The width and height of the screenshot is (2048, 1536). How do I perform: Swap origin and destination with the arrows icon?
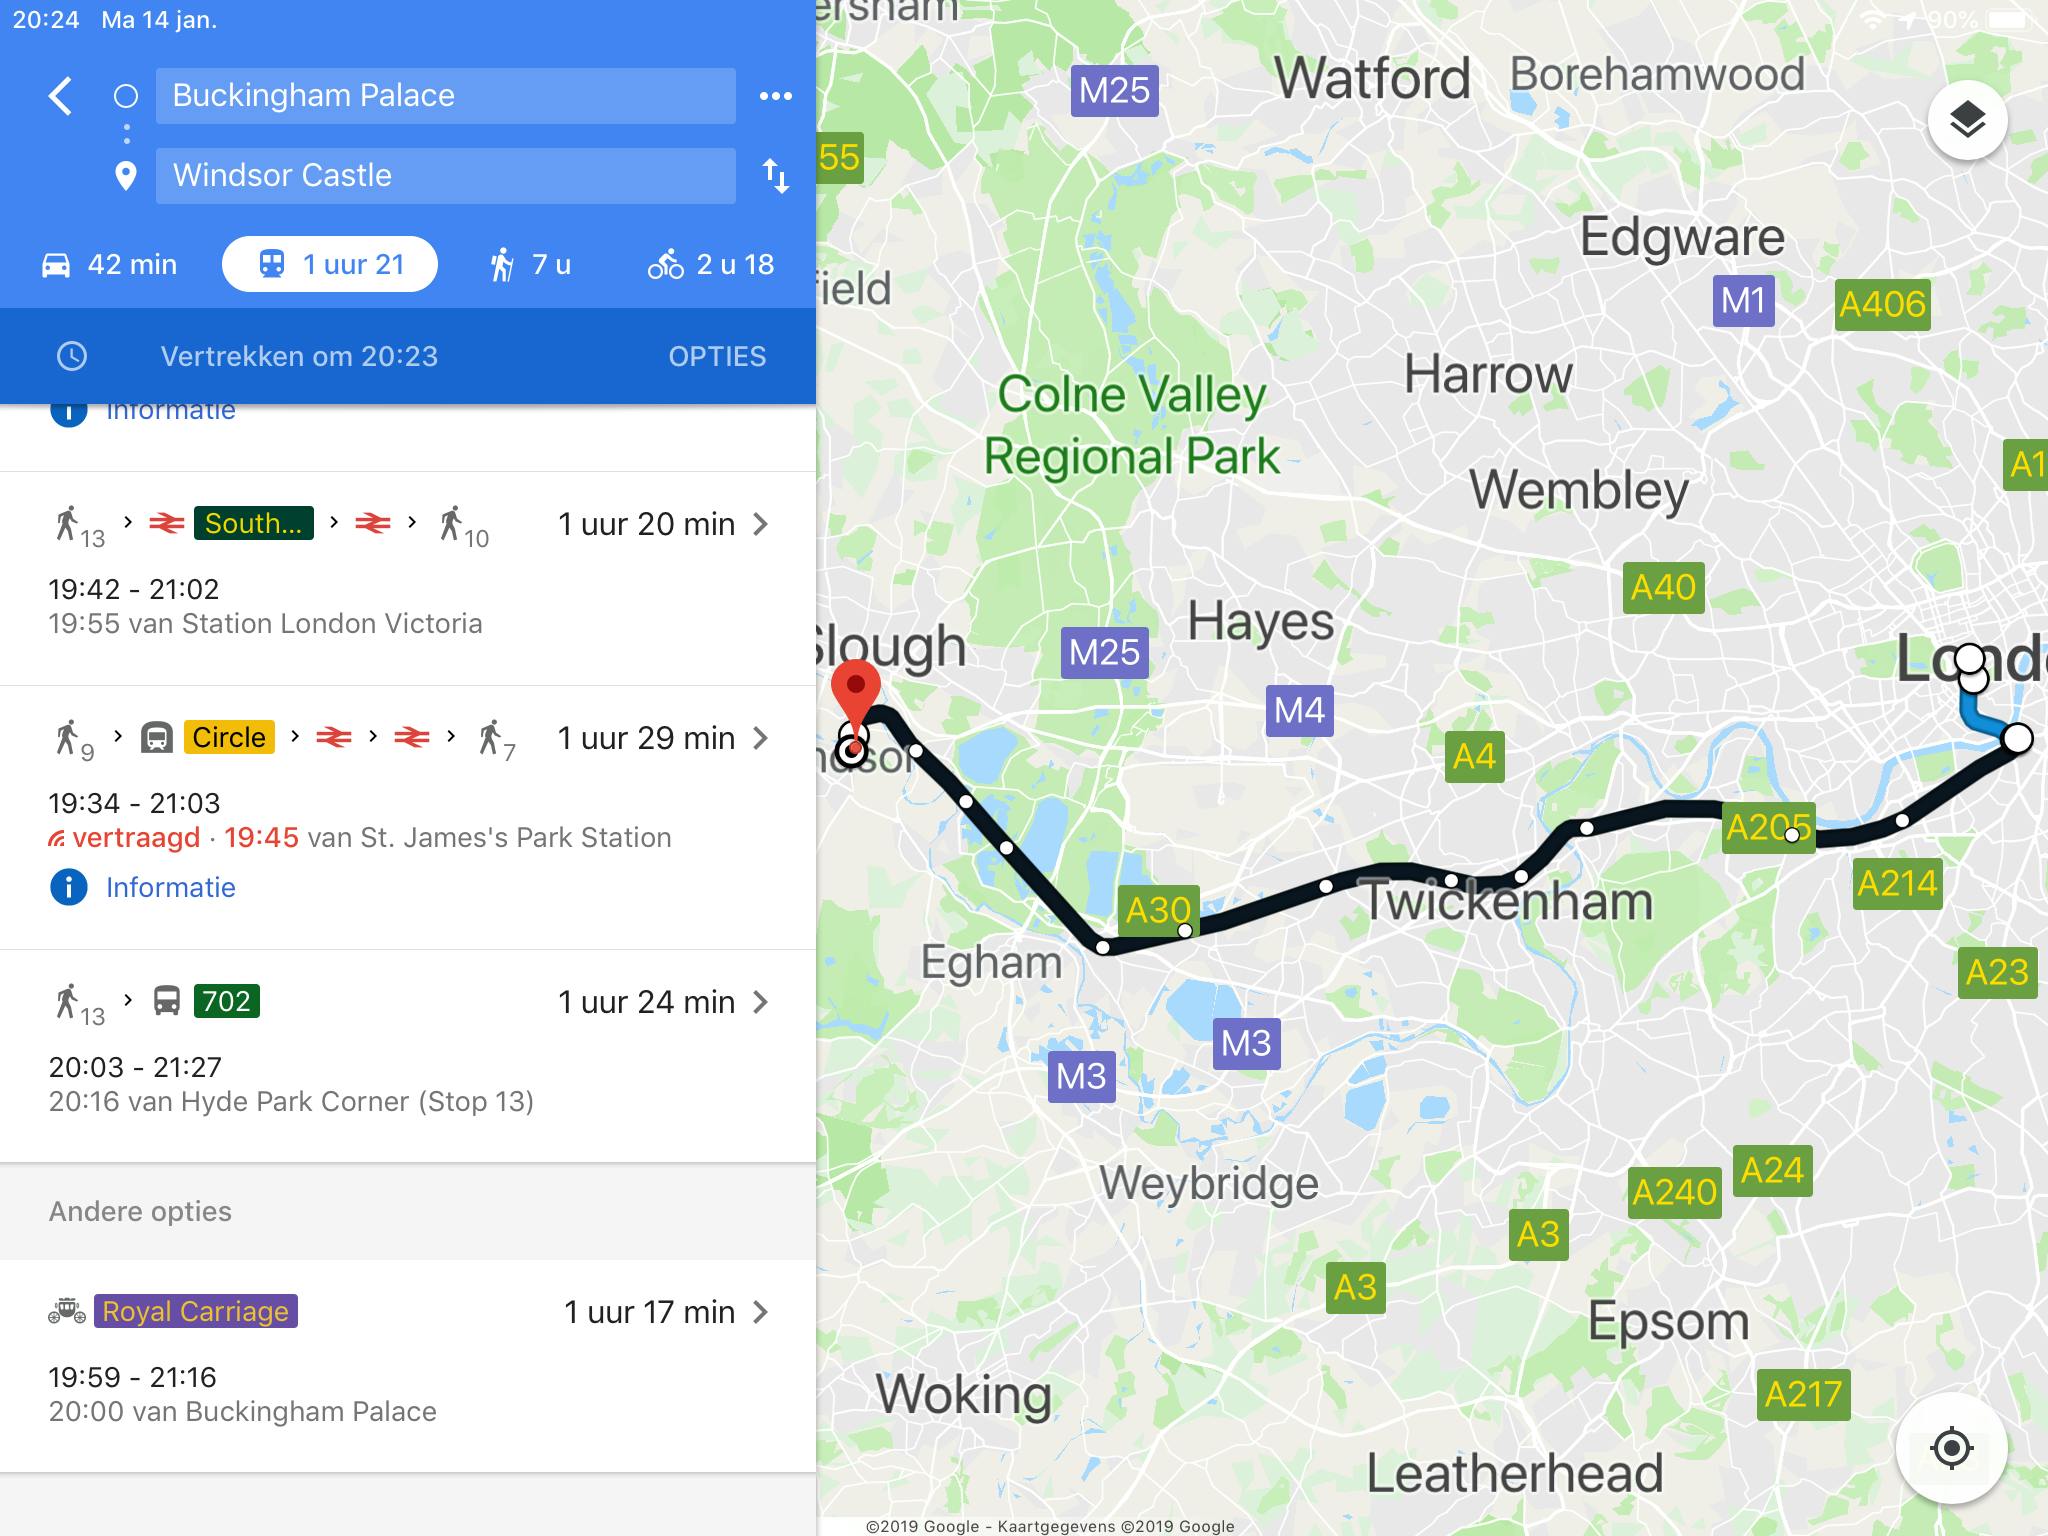[x=776, y=176]
